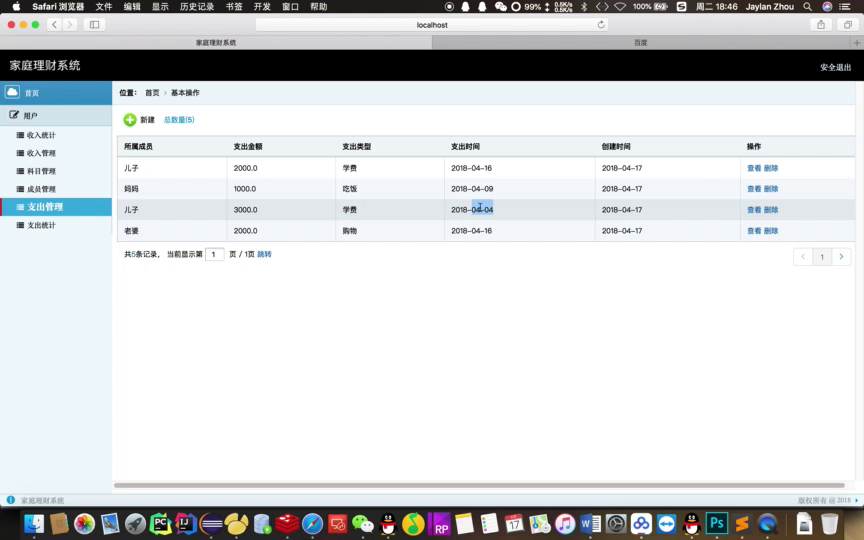Open the 文件 menu
864x540 pixels.
pos(104,7)
